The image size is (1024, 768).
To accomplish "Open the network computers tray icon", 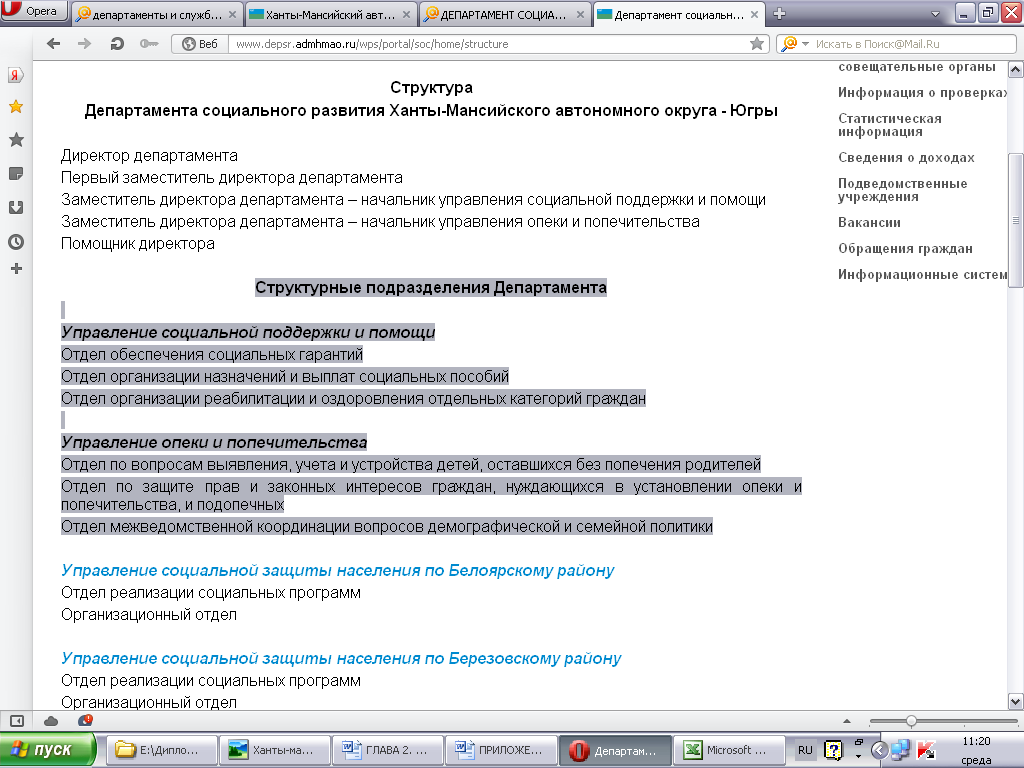I will [x=900, y=750].
